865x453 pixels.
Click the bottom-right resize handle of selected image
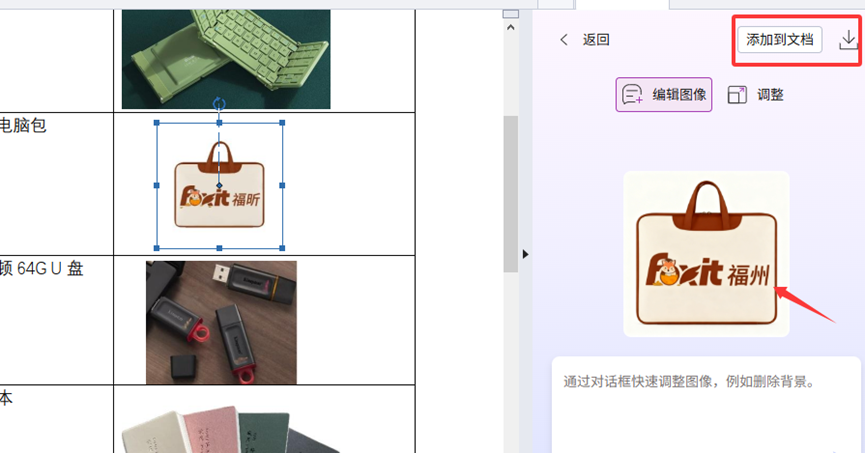[283, 247]
